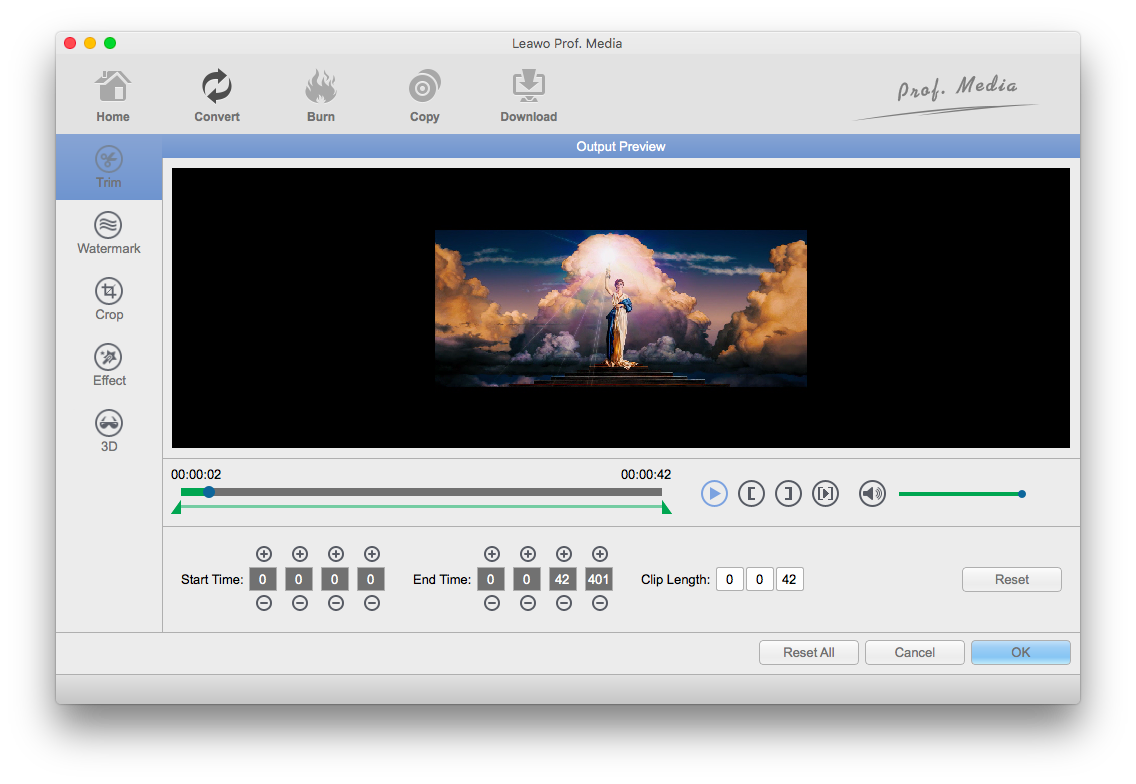Play the trimmed clip segment
Viewport: 1136px width, 784px height.
click(825, 493)
